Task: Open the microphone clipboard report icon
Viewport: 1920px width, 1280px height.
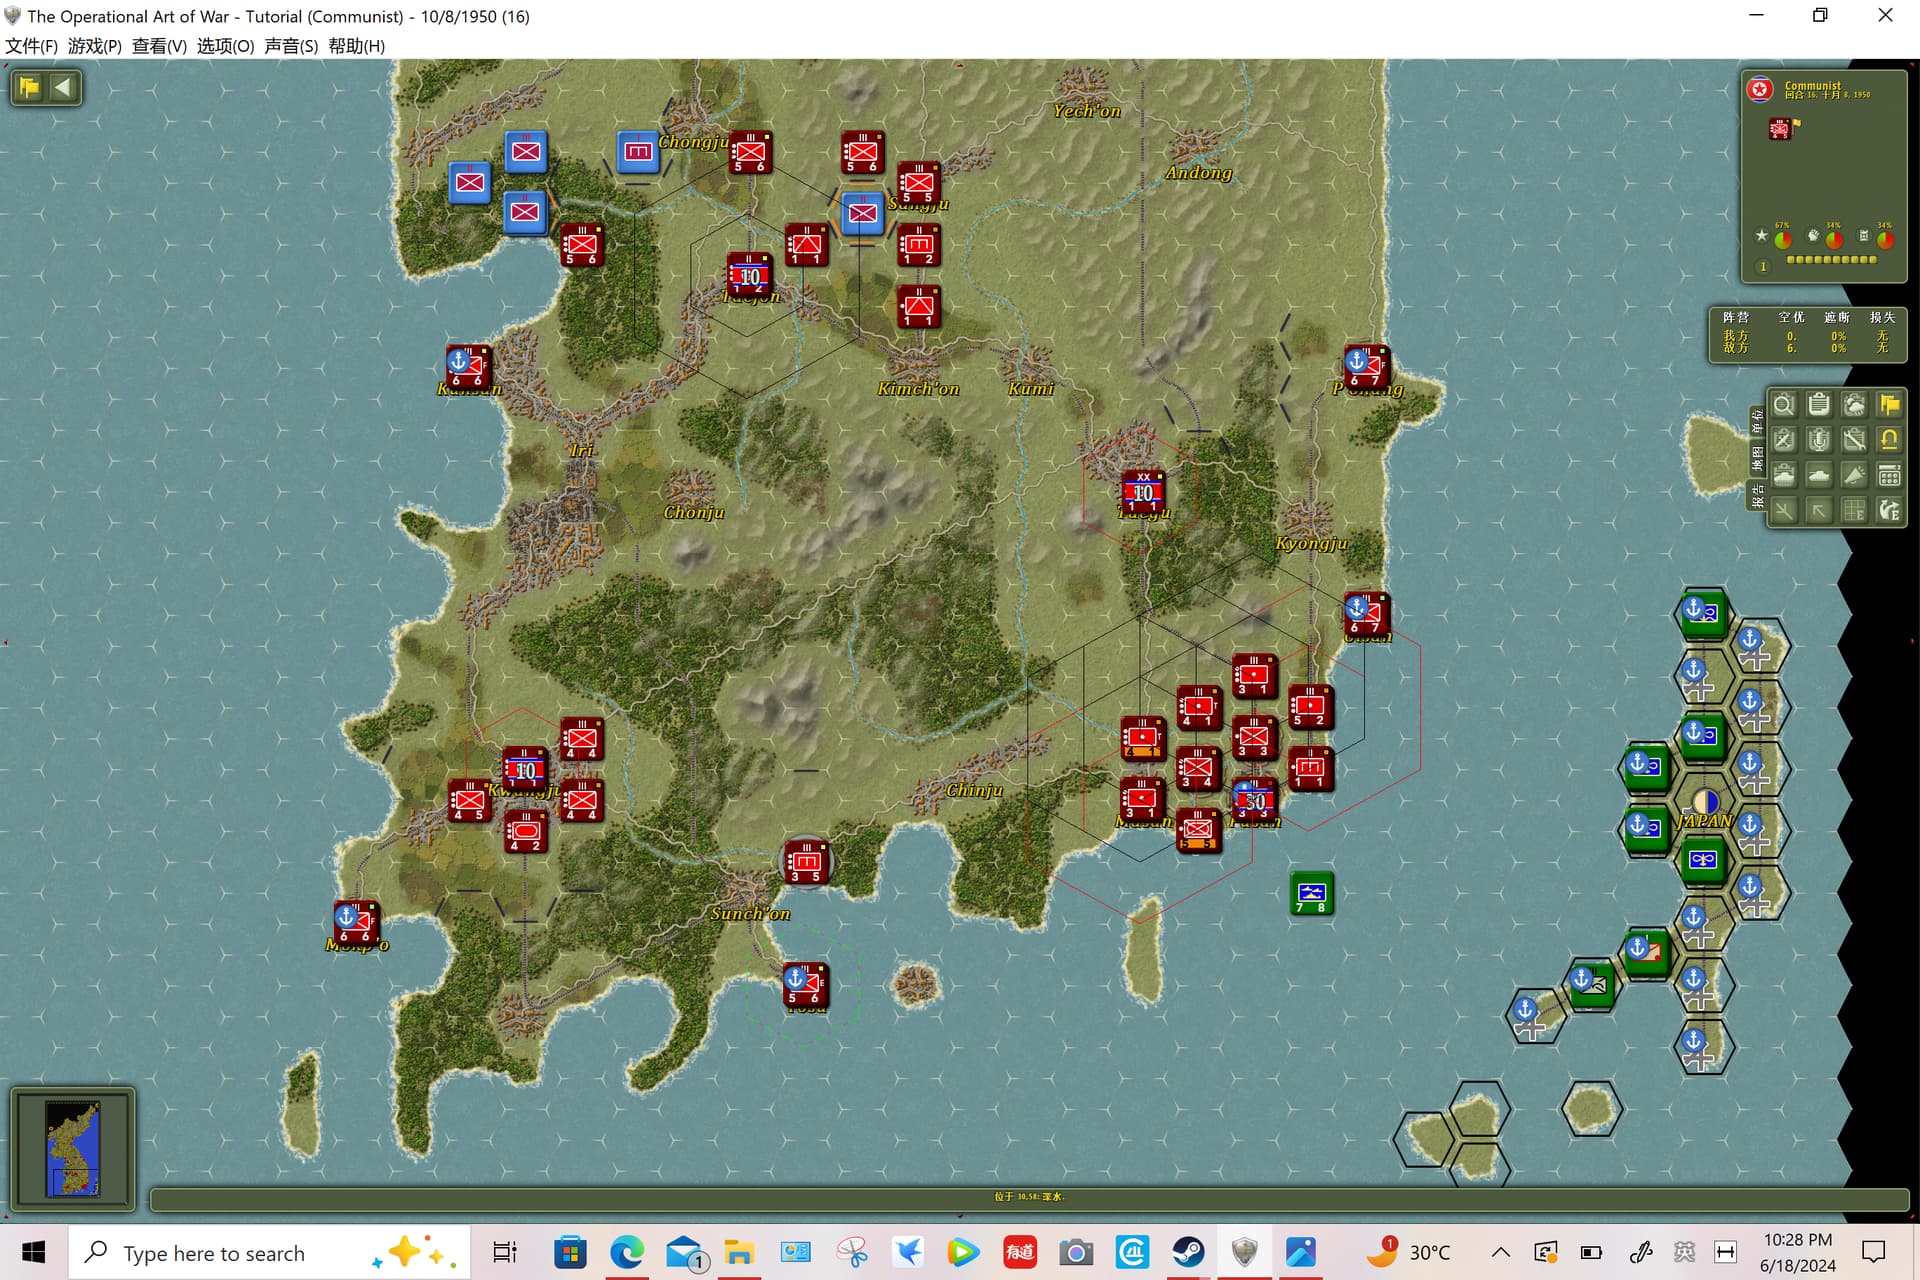Action: click(1819, 439)
